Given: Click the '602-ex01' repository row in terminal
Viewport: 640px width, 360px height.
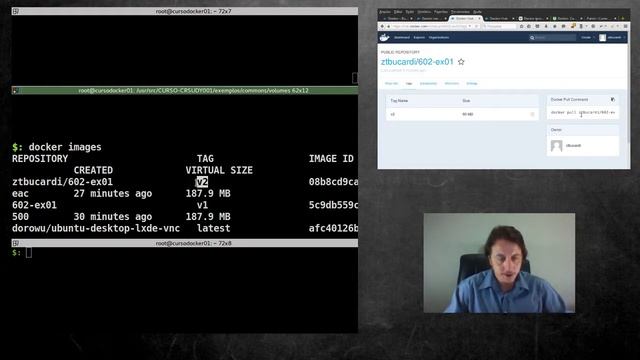Looking at the screenshot, I should tap(34, 205).
